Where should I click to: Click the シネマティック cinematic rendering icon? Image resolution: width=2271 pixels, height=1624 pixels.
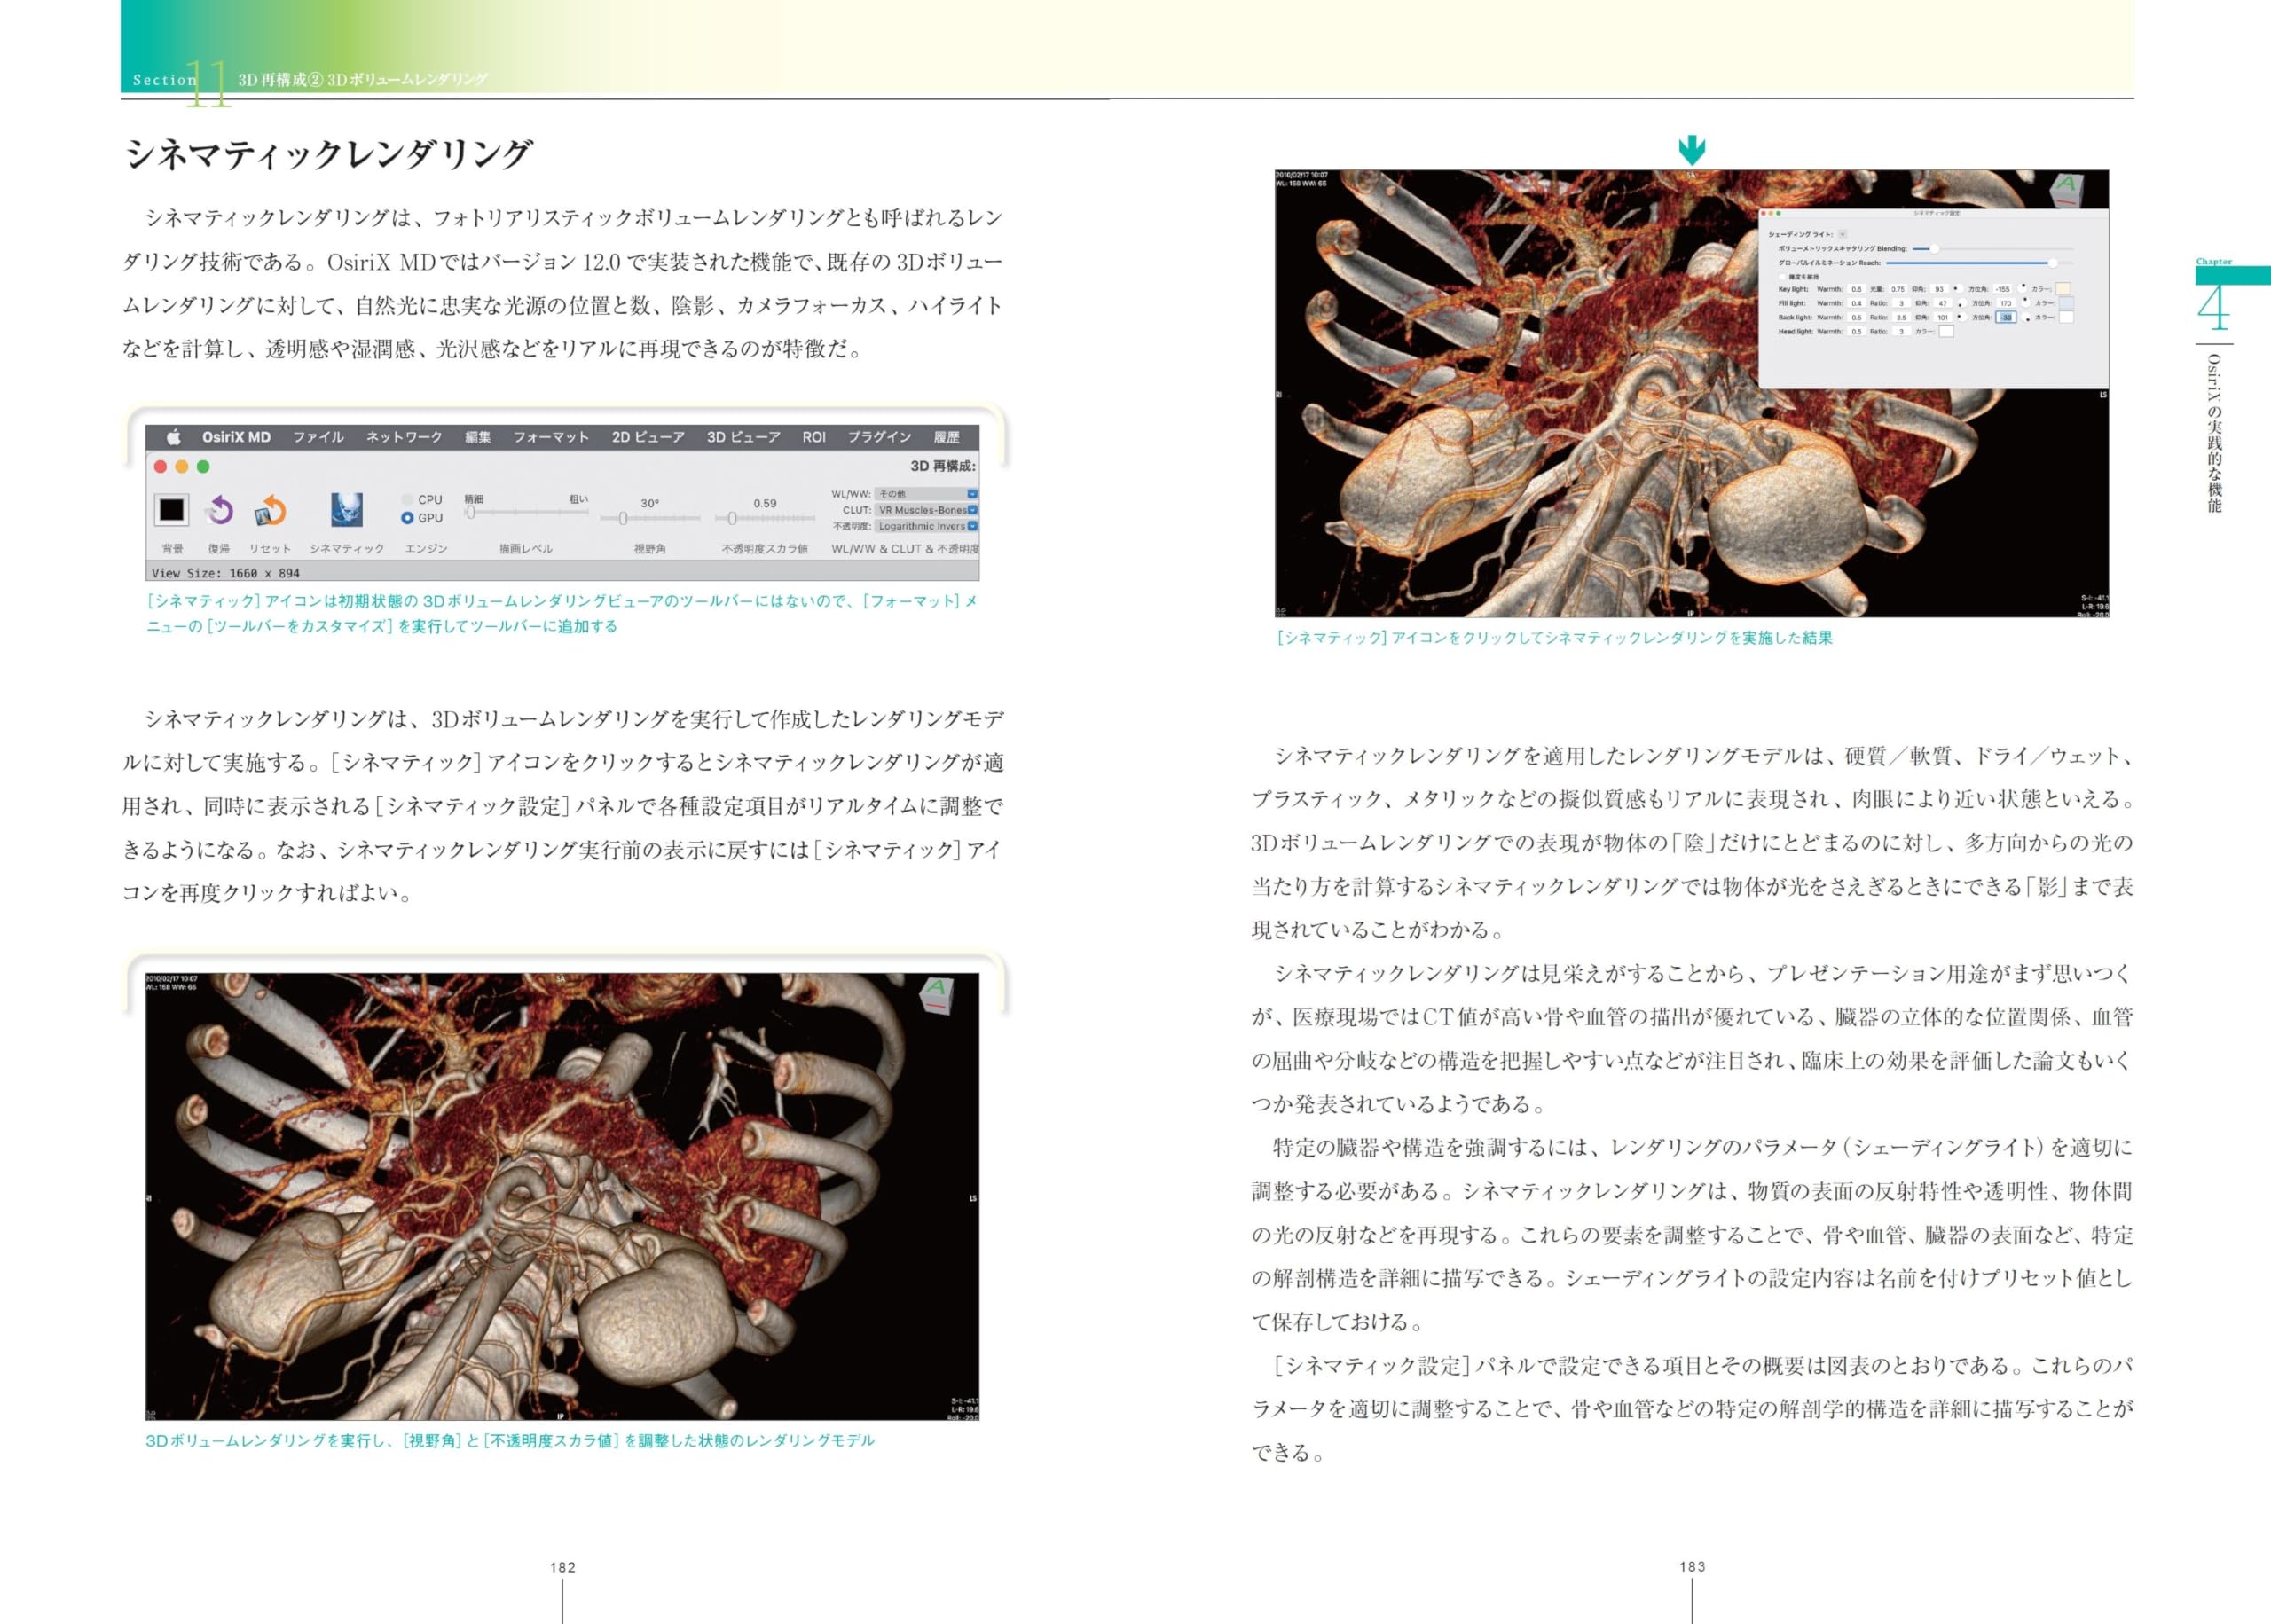[x=346, y=510]
